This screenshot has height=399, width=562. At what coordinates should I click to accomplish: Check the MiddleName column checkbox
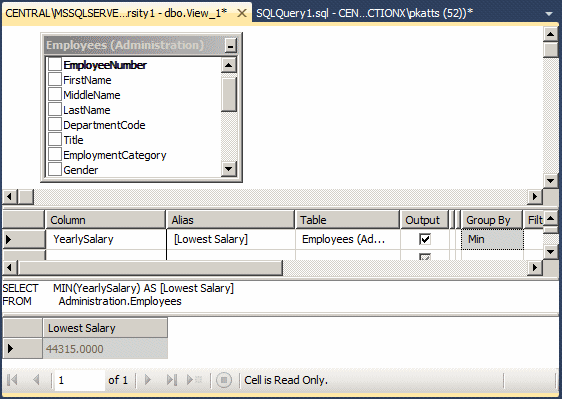coord(54,95)
